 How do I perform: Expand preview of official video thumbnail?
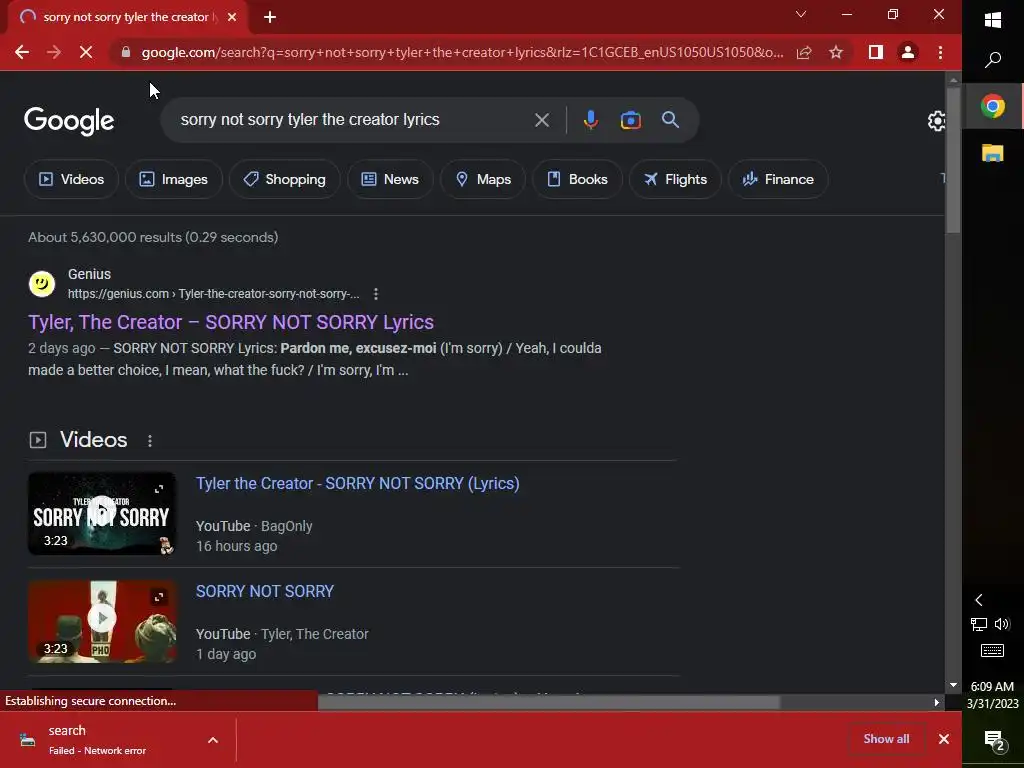click(x=159, y=597)
